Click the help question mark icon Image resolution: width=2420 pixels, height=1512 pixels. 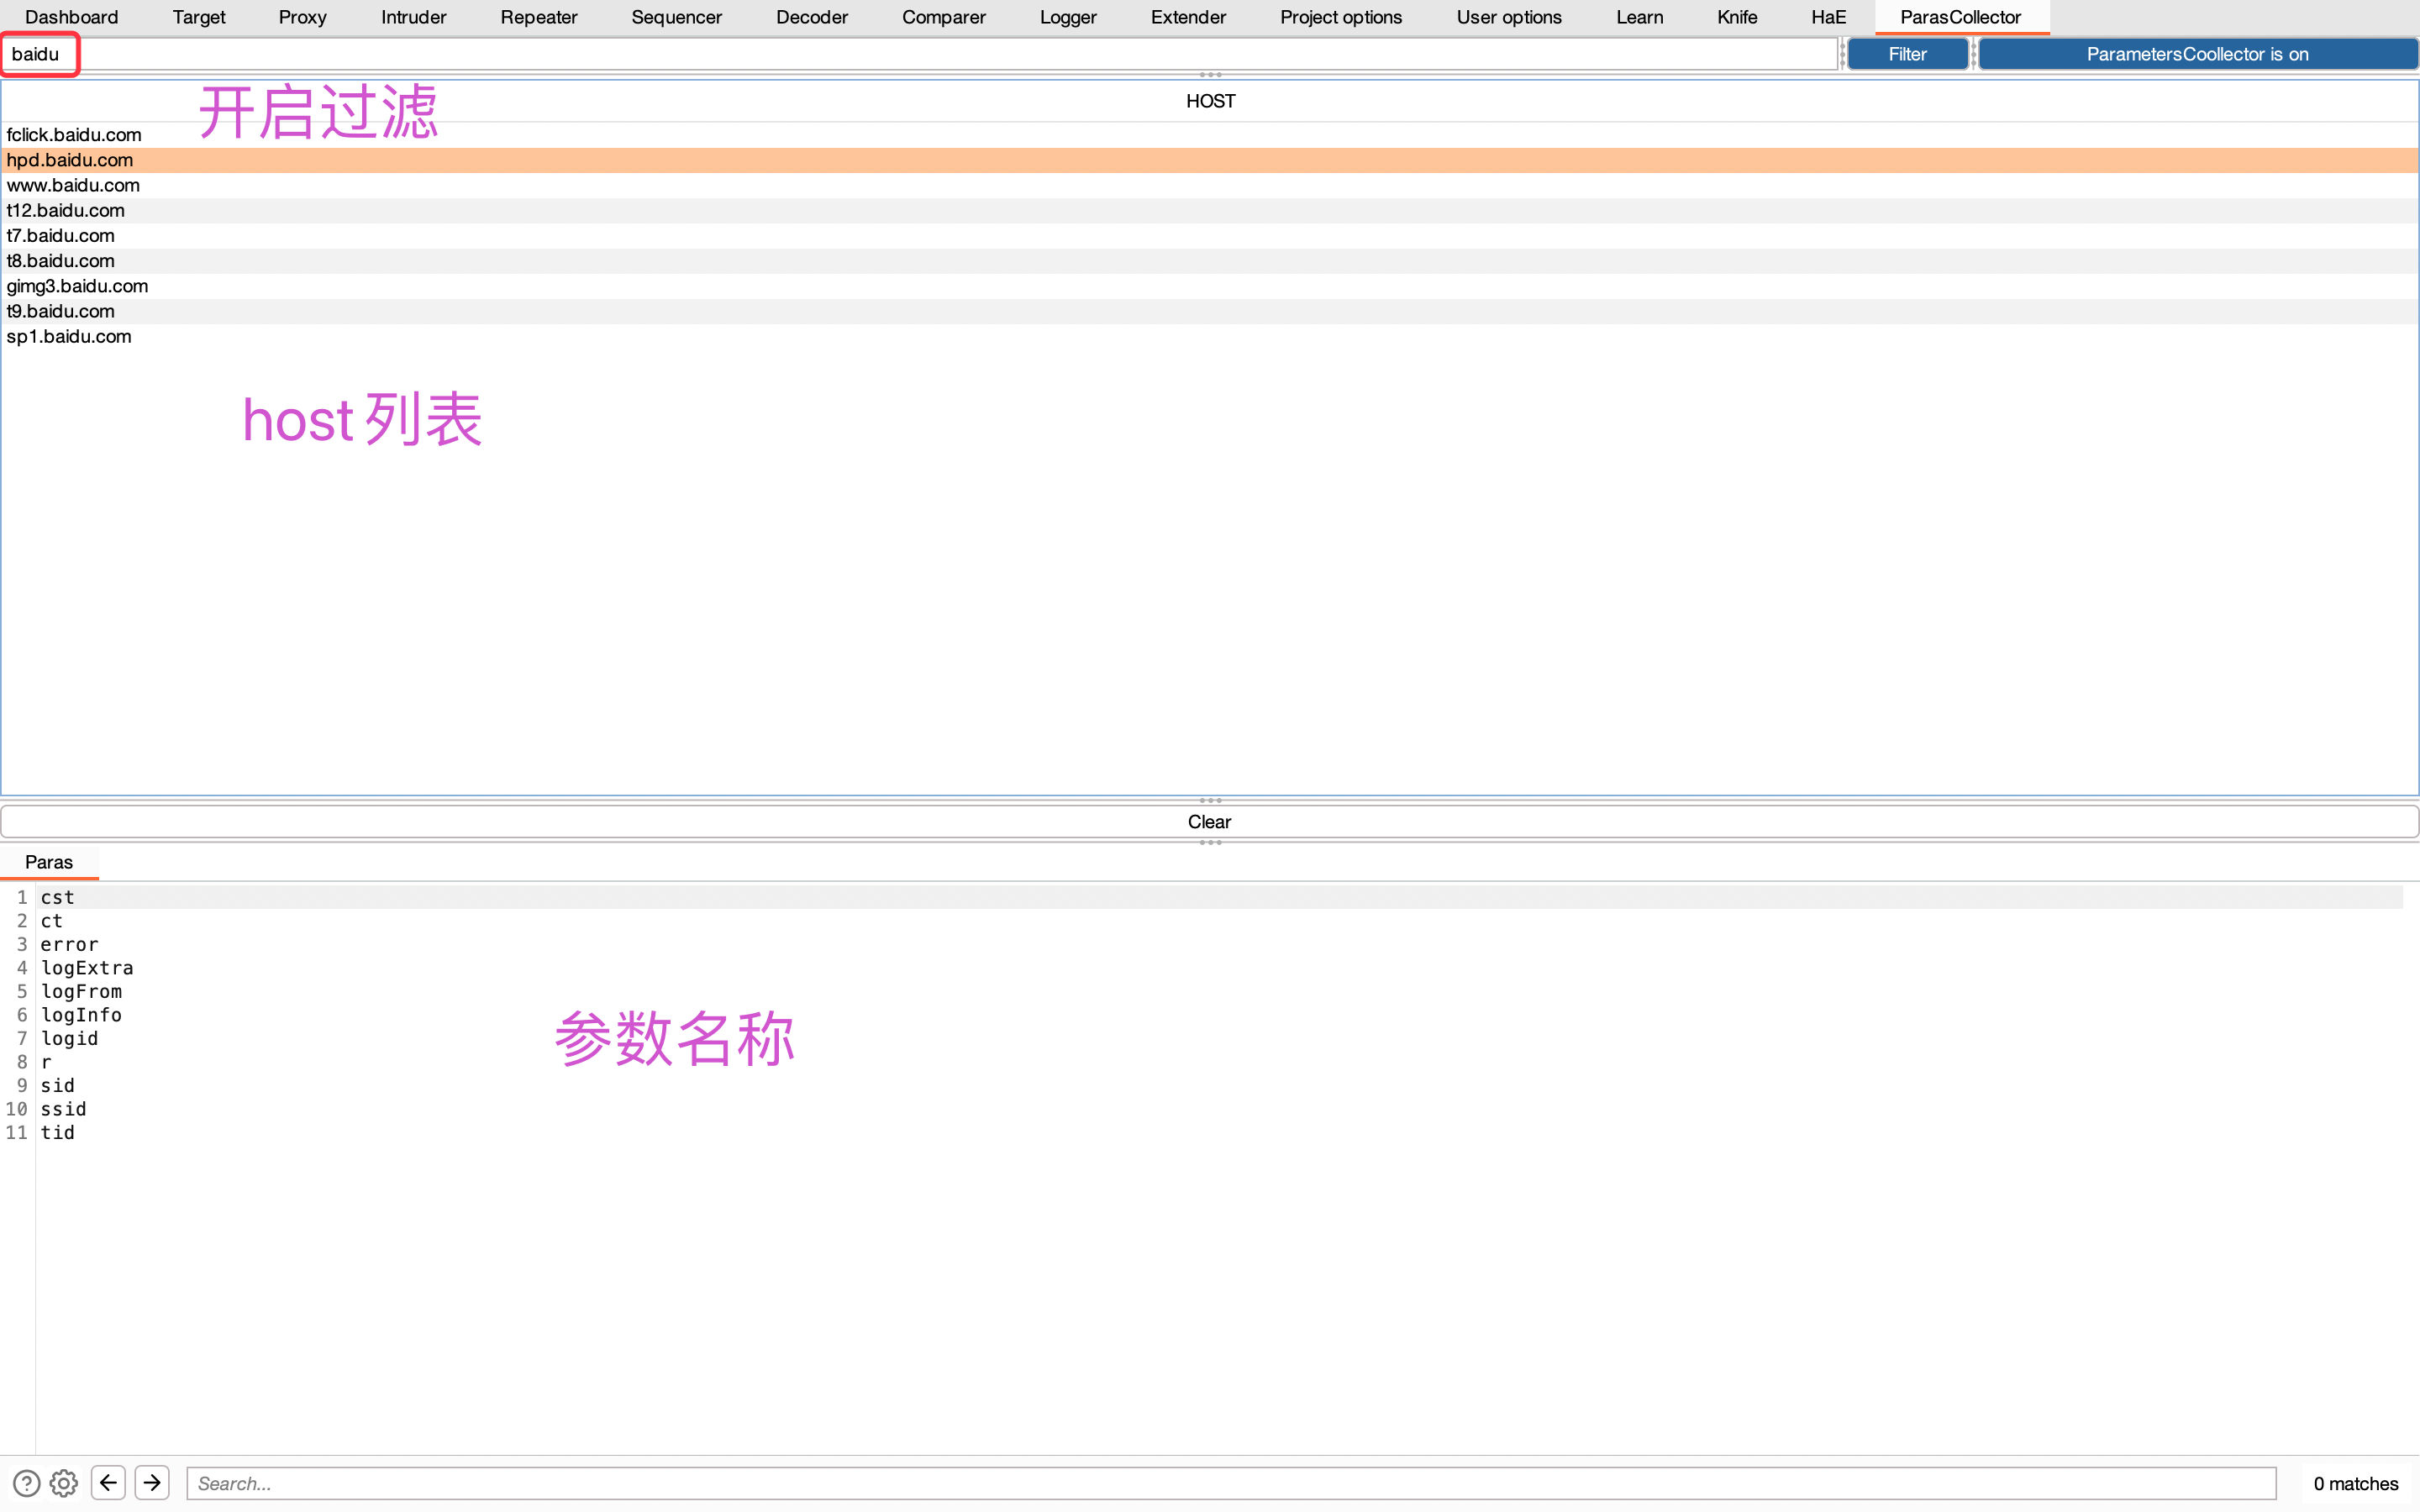click(x=27, y=1483)
